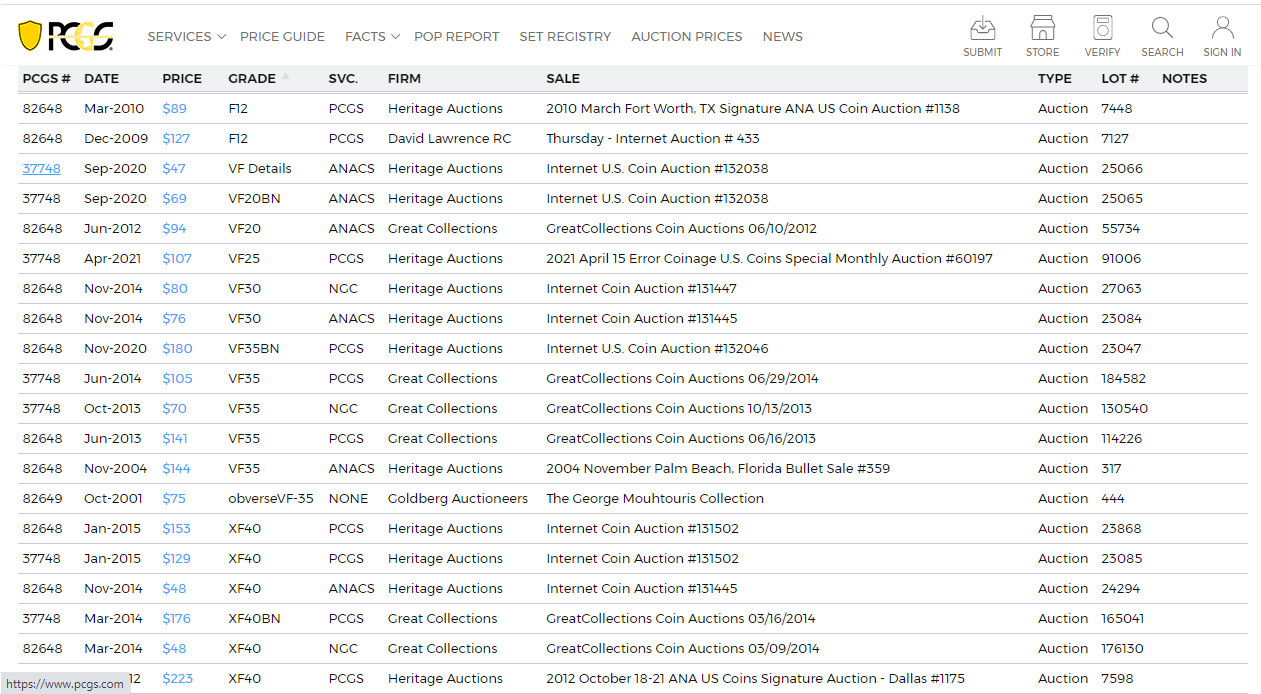
Task: Open the $223 price link
Action: [177, 678]
